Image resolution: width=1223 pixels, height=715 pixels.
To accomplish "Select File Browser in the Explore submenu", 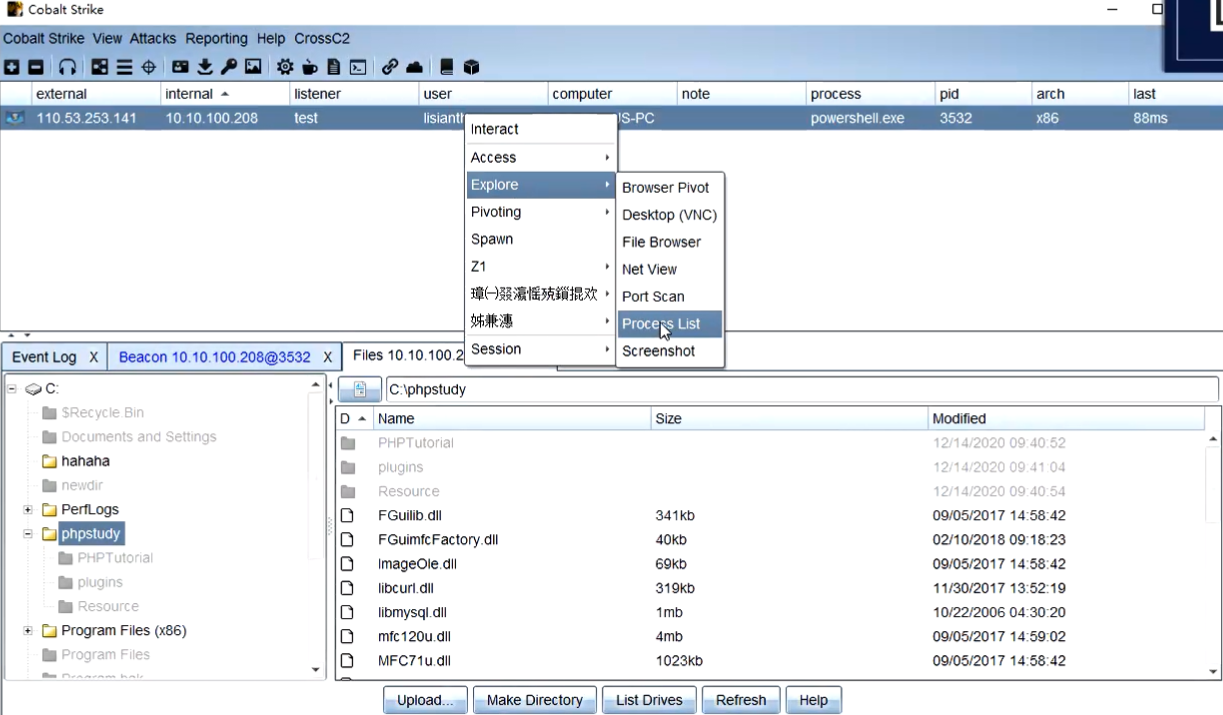I will 670,242.
